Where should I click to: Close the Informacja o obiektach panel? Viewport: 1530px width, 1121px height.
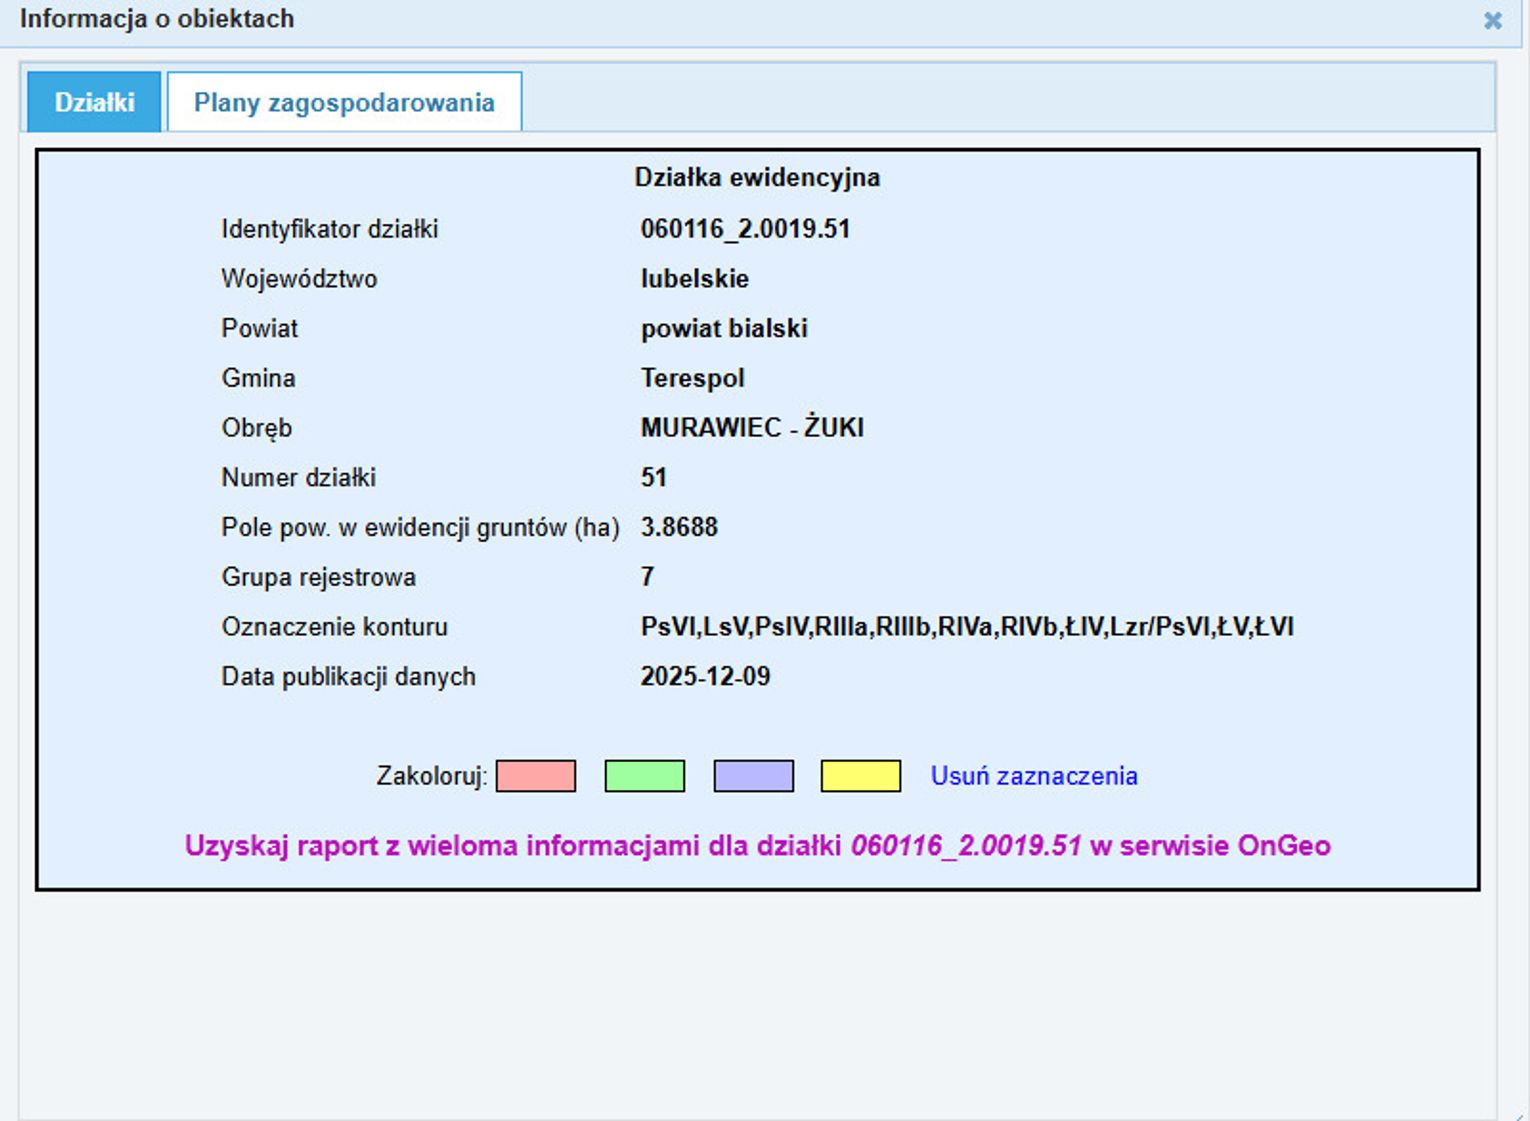coord(1492,21)
